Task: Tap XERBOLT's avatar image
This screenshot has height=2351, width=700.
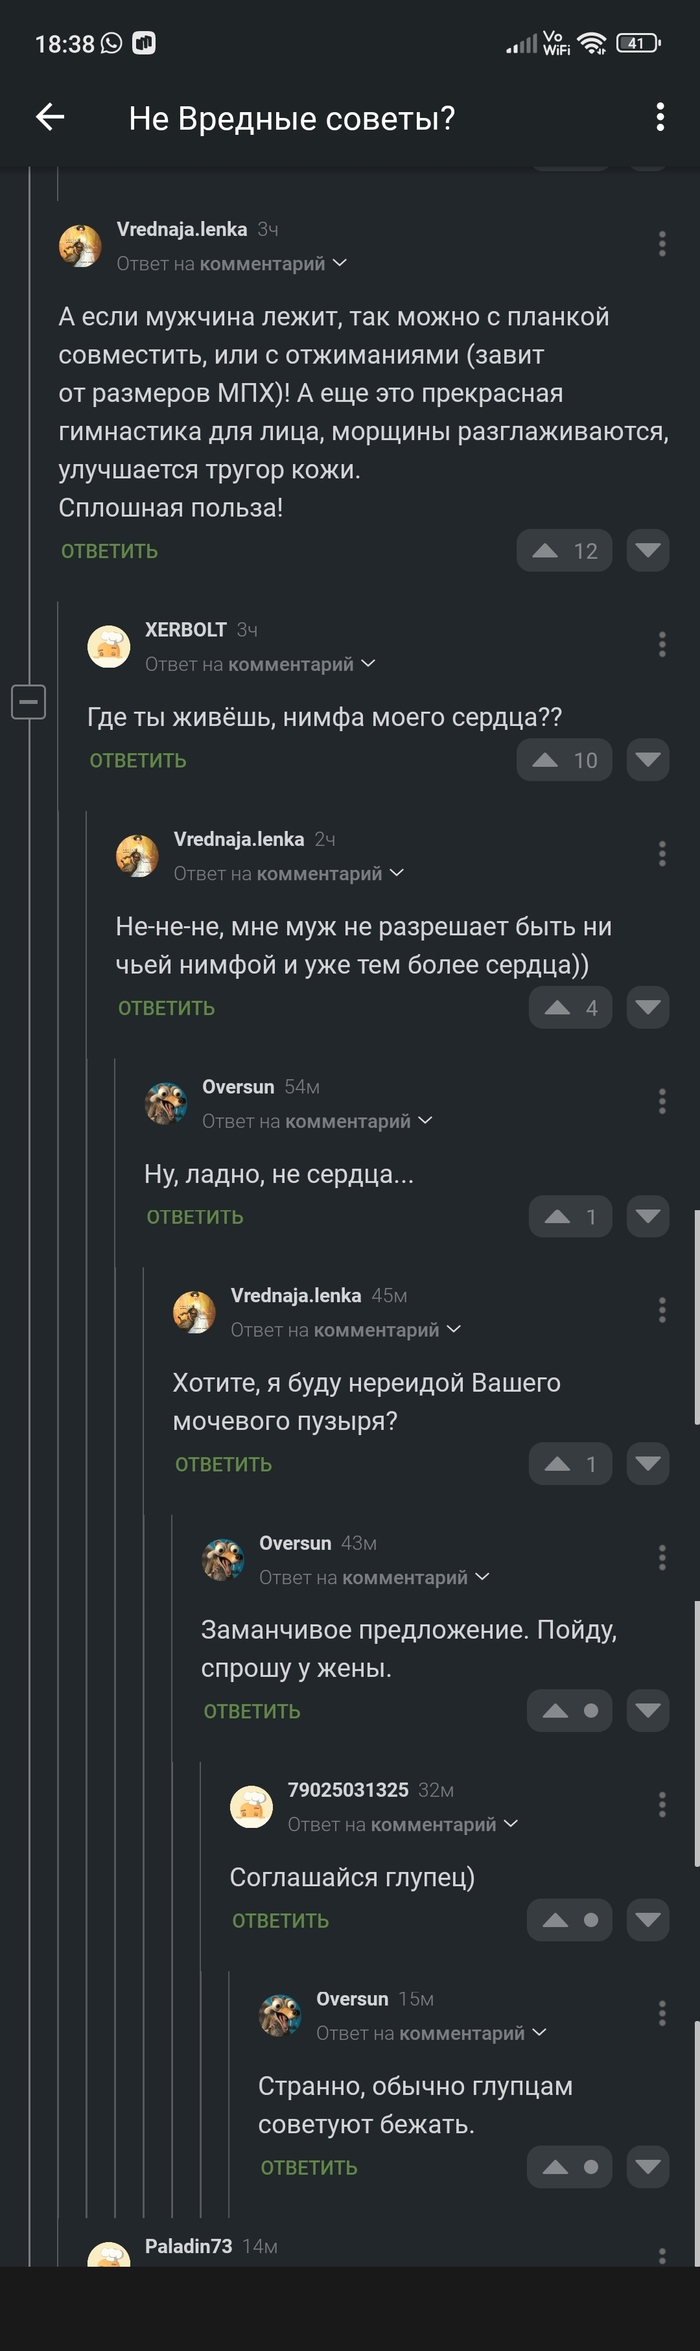Action: point(109,646)
